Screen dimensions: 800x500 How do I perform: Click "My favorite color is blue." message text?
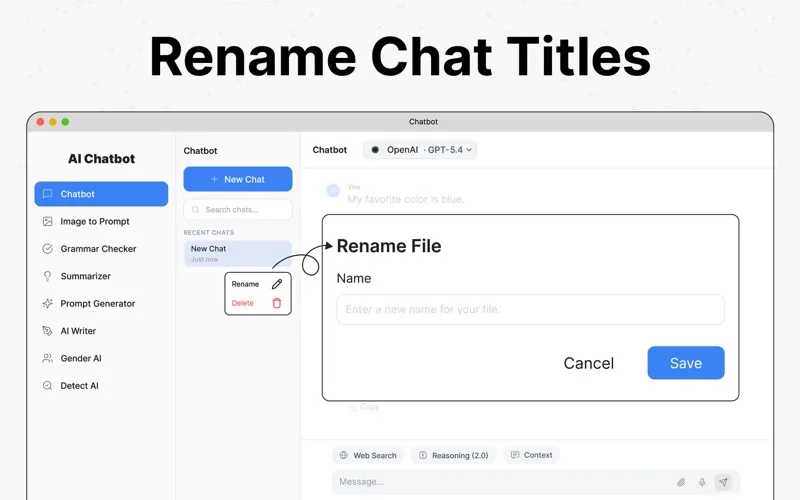click(x=406, y=199)
